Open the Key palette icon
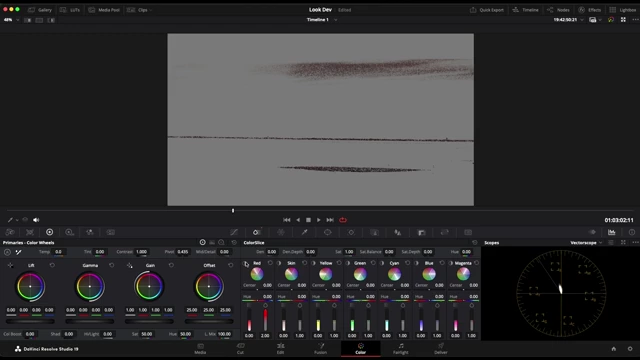Screen dimensions: 640x360 point(421,232)
